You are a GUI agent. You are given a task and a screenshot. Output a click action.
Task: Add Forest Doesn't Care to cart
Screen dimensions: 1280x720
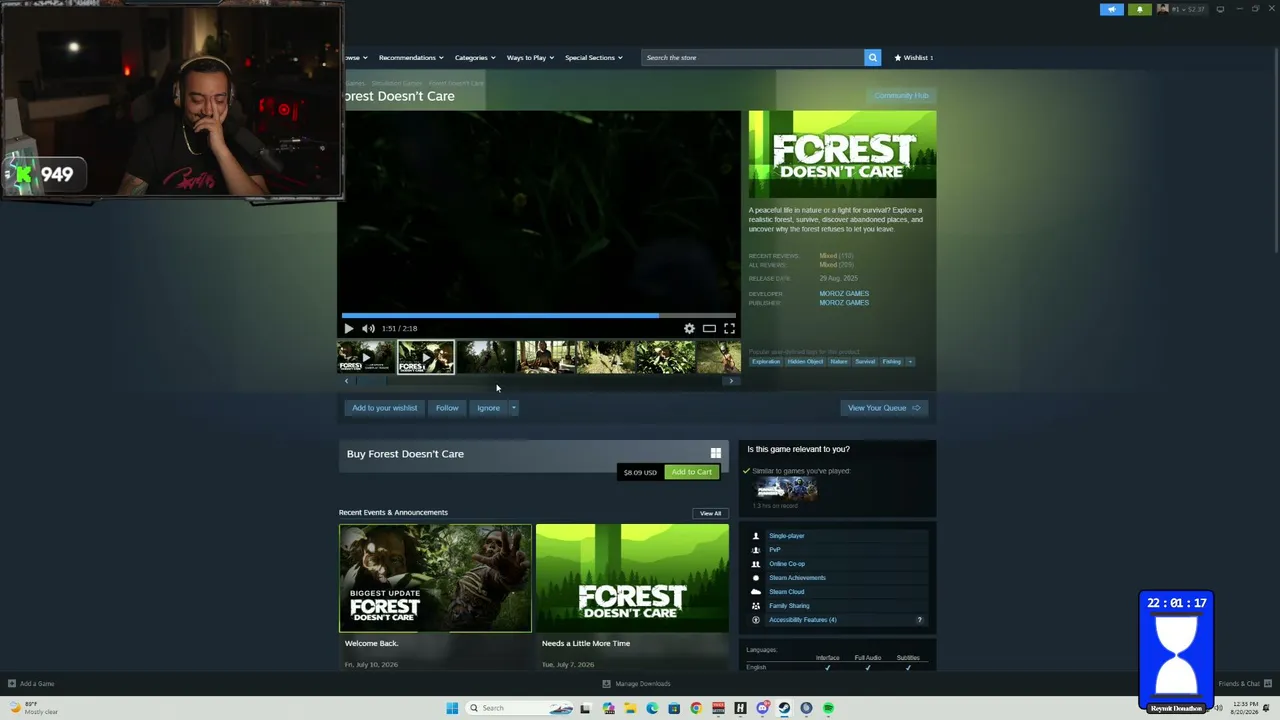coord(691,472)
